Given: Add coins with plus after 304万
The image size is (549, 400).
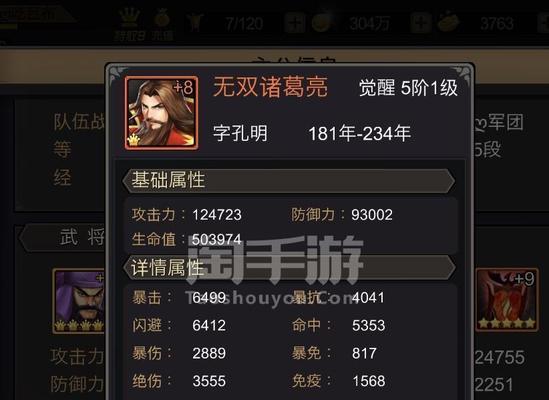Looking at the screenshot, I should 421,23.
